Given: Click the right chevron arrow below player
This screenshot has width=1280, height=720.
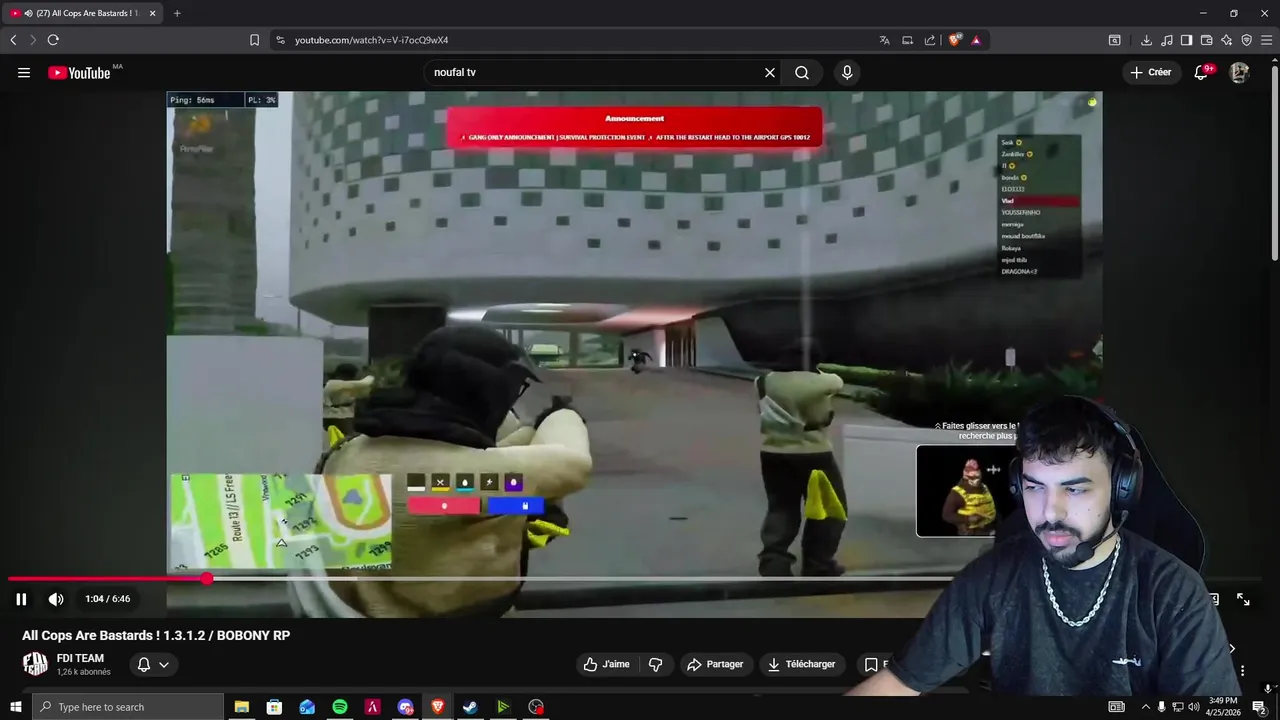Looking at the screenshot, I should click(x=1232, y=648).
